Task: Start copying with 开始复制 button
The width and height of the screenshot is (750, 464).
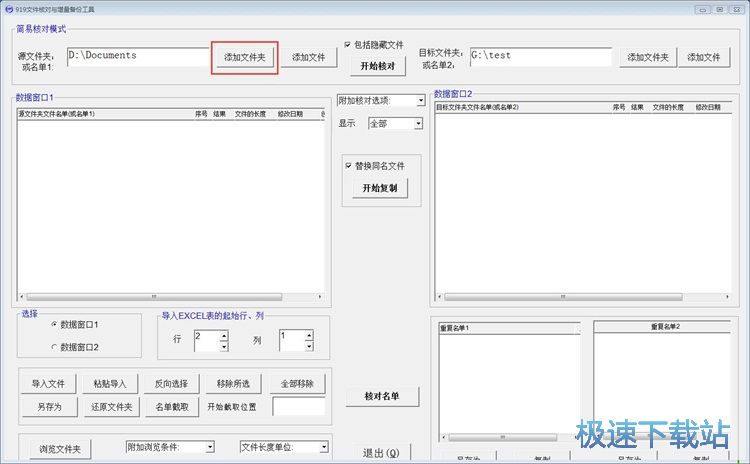Action: coord(380,188)
